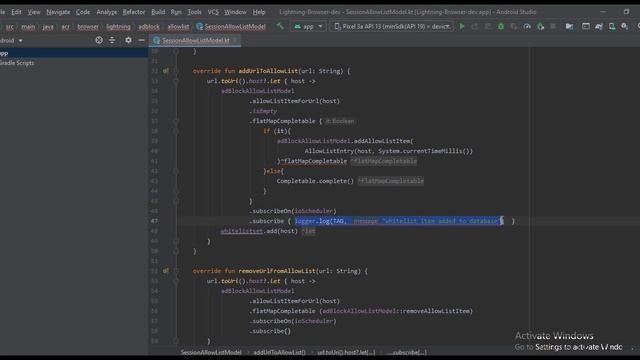The image size is (640, 360).
Task: Open the Window menu
Action: click(x=236, y=12)
